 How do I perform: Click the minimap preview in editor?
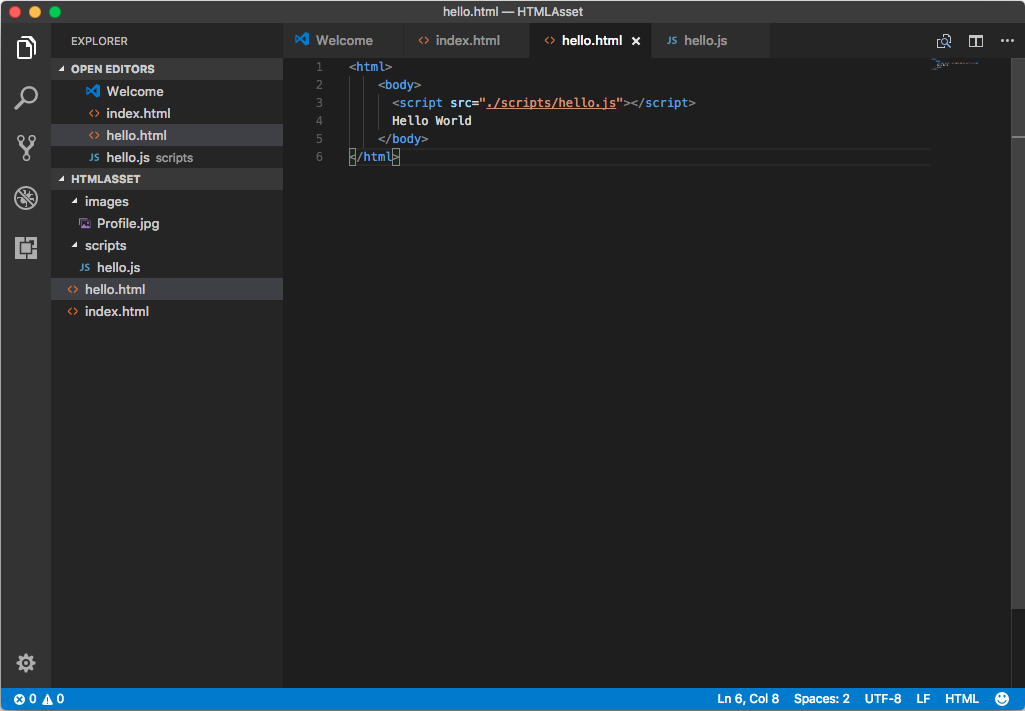[955, 63]
